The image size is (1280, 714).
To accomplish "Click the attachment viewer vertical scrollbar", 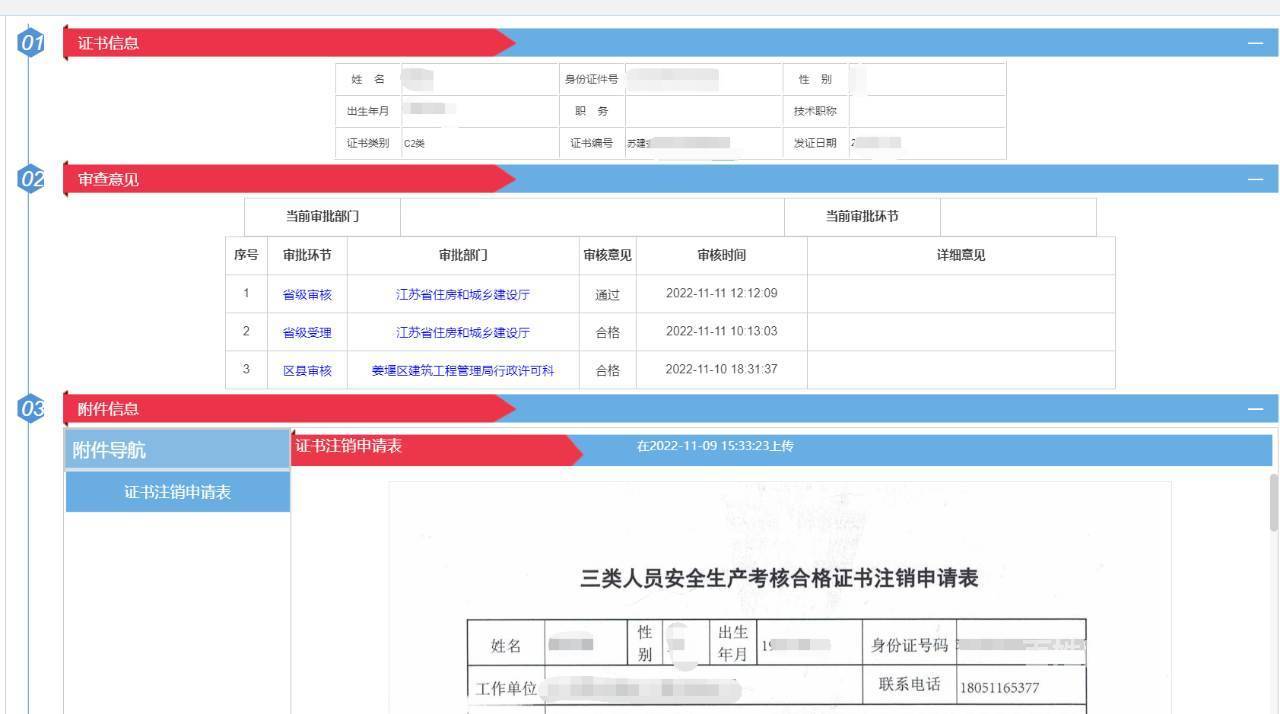I will [1274, 502].
